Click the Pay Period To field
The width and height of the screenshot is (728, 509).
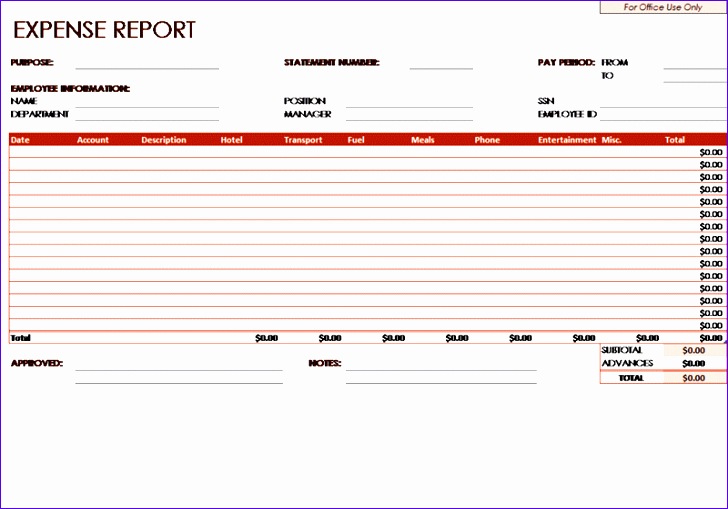click(x=695, y=76)
